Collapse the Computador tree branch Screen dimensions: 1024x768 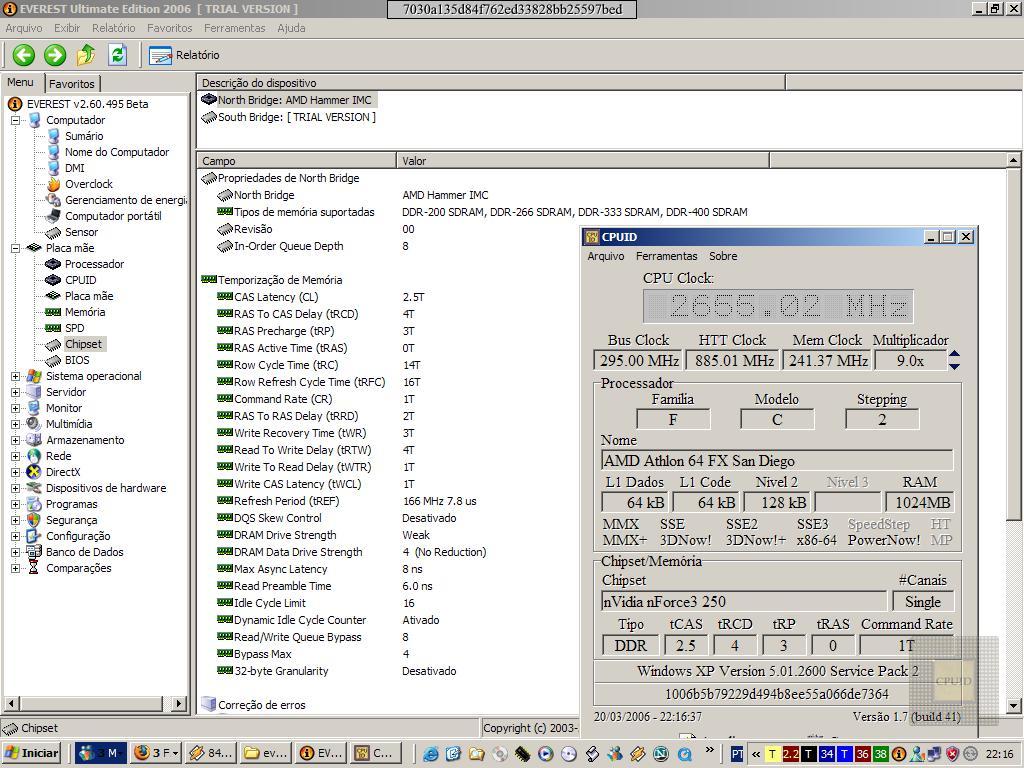click(x=16, y=120)
